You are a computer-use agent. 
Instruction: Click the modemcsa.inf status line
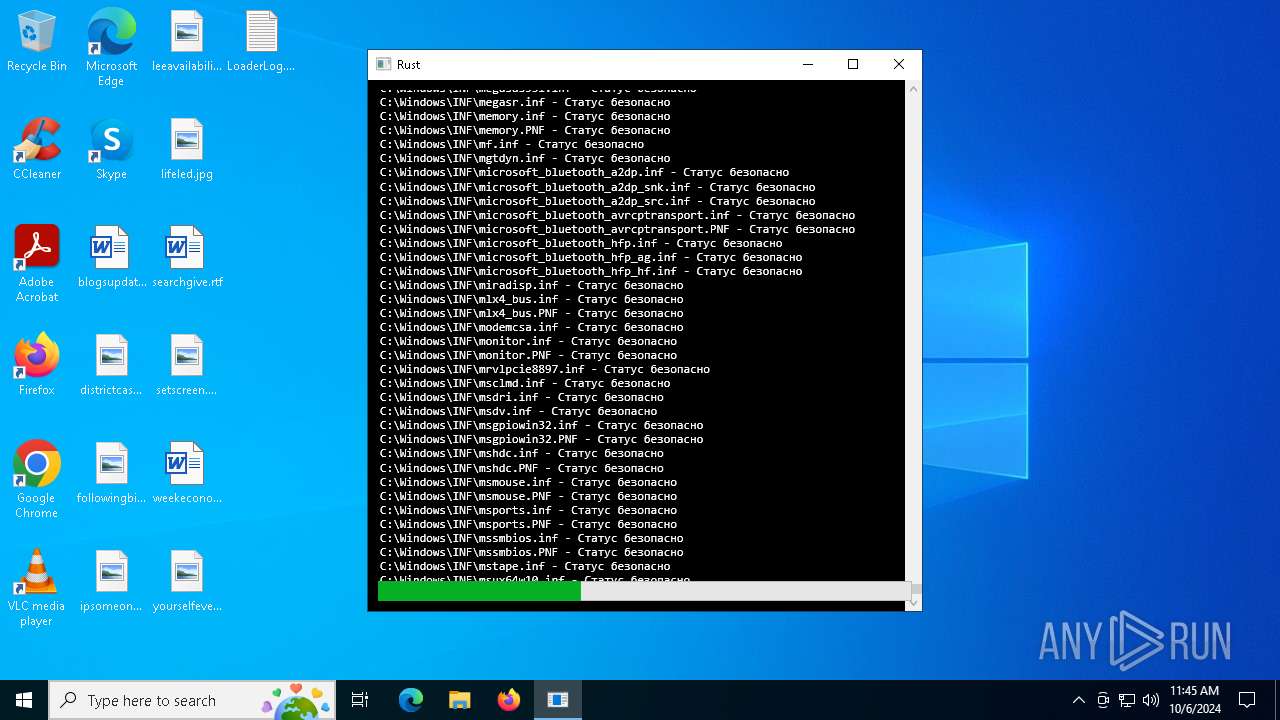(531, 327)
